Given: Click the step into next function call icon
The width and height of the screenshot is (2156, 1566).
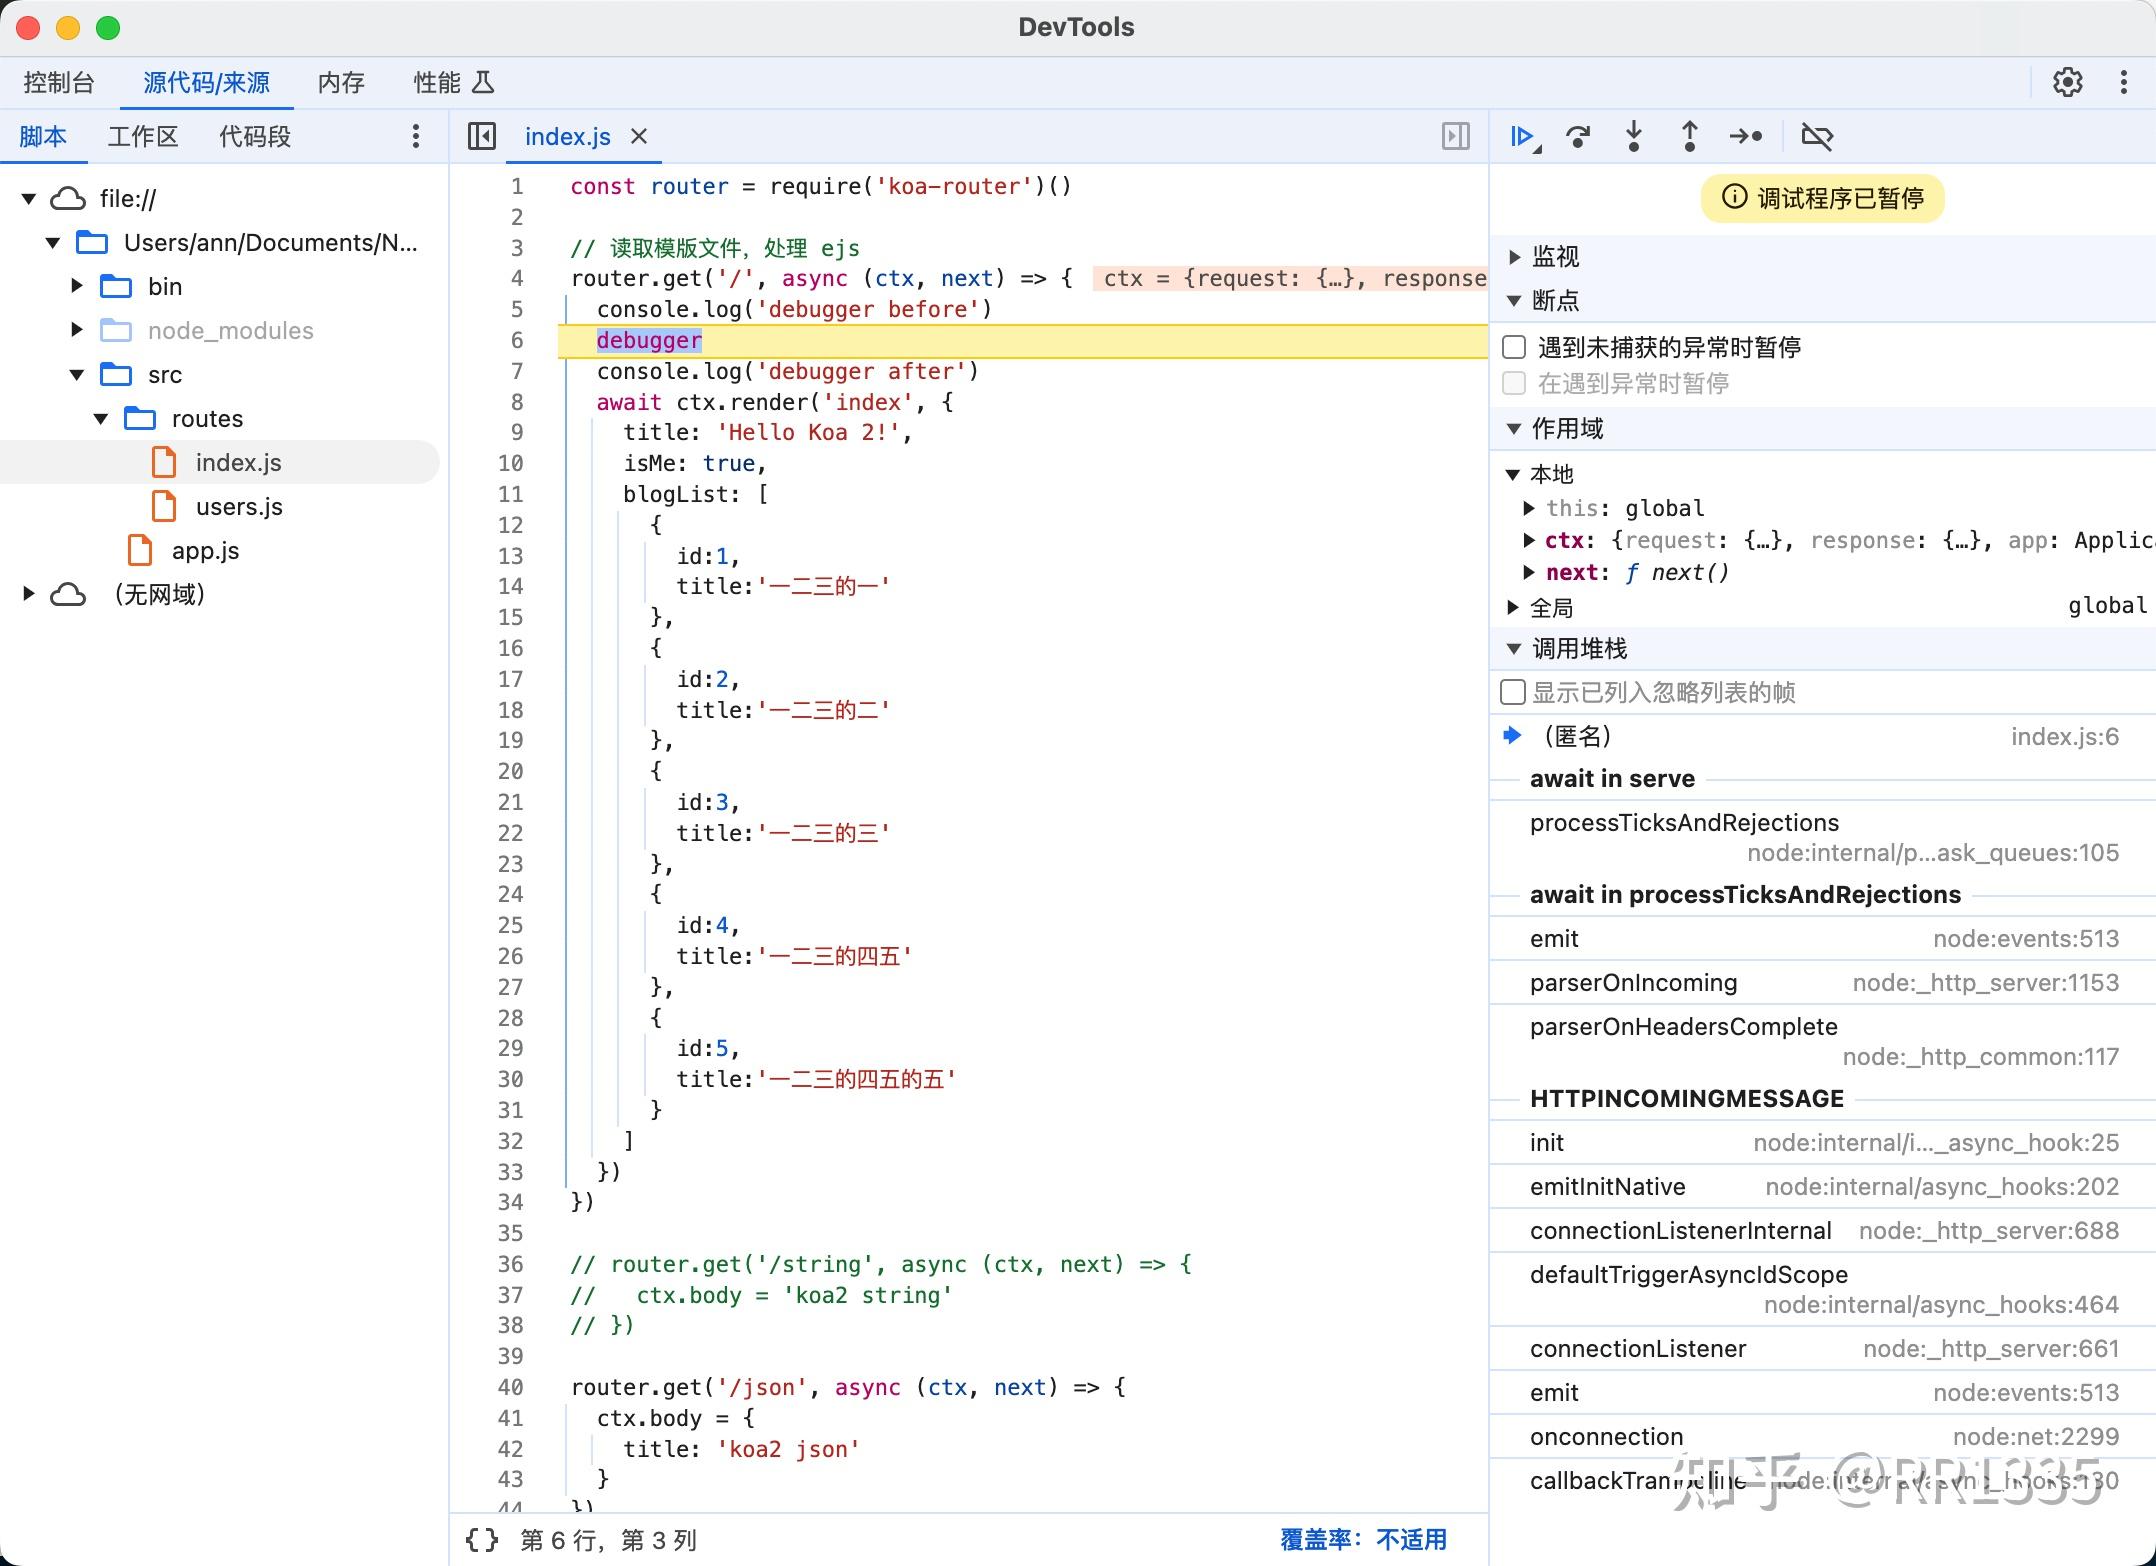Looking at the screenshot, I should tap(1633, 136).
